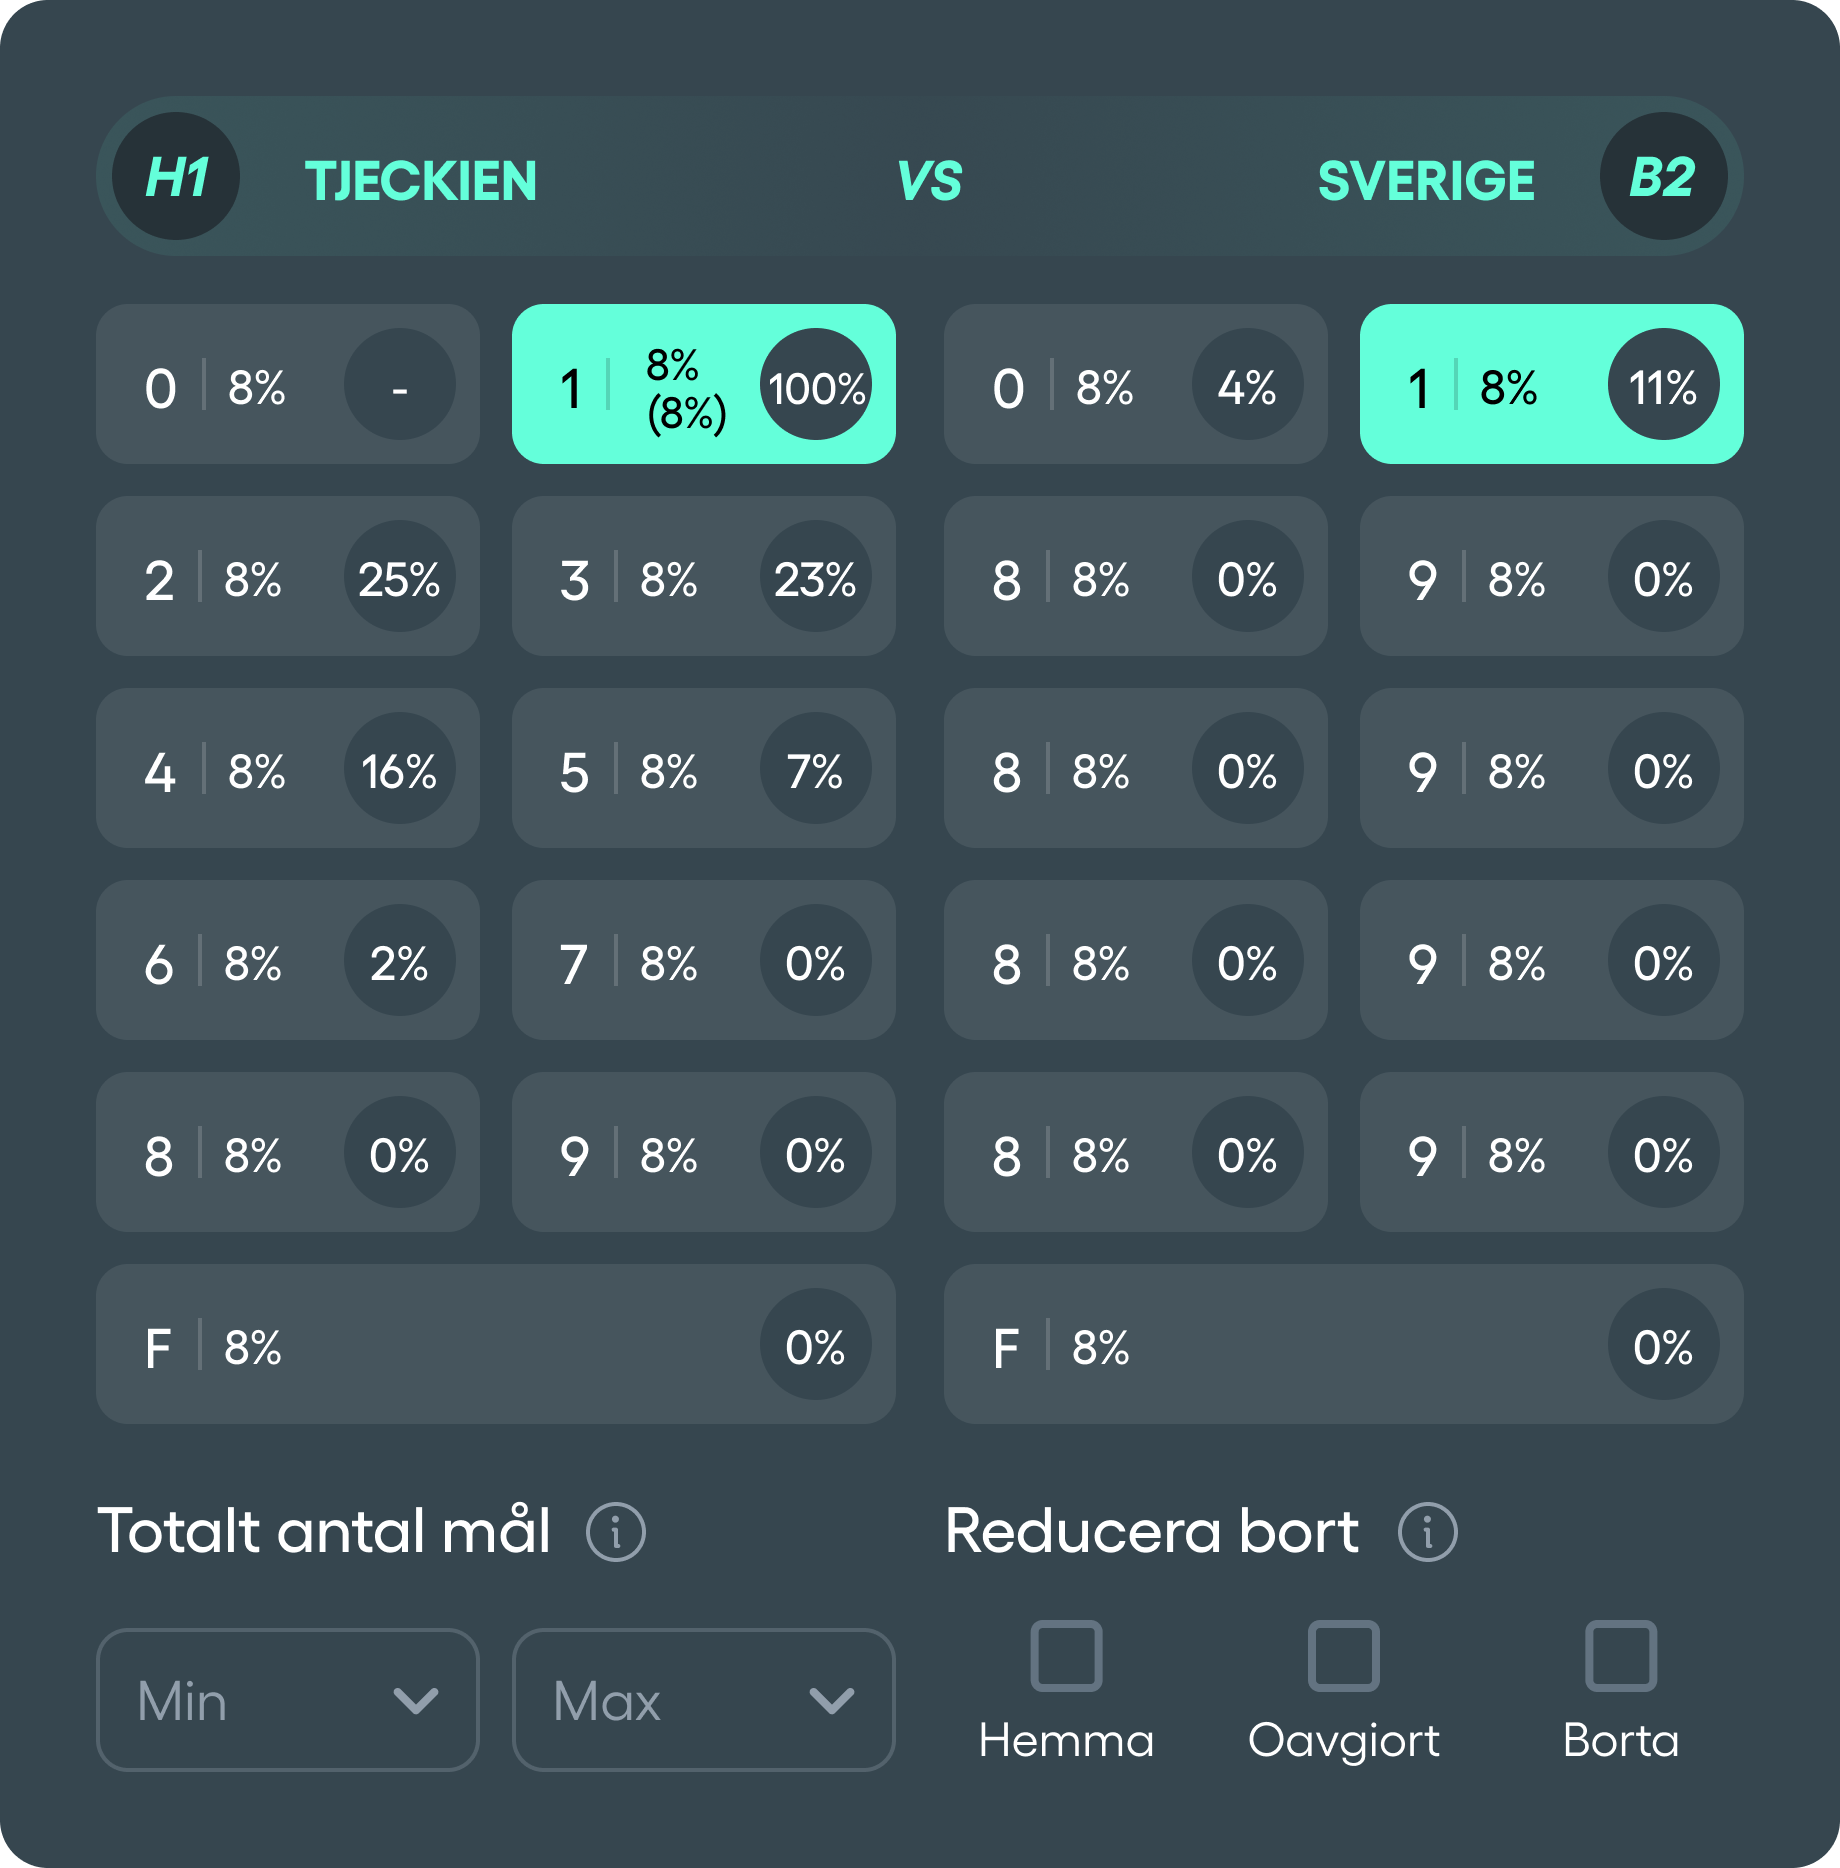Enable the Hemma checkbox
This screenshot has width=1840, height=1868.
[x=1068, y=1655]
